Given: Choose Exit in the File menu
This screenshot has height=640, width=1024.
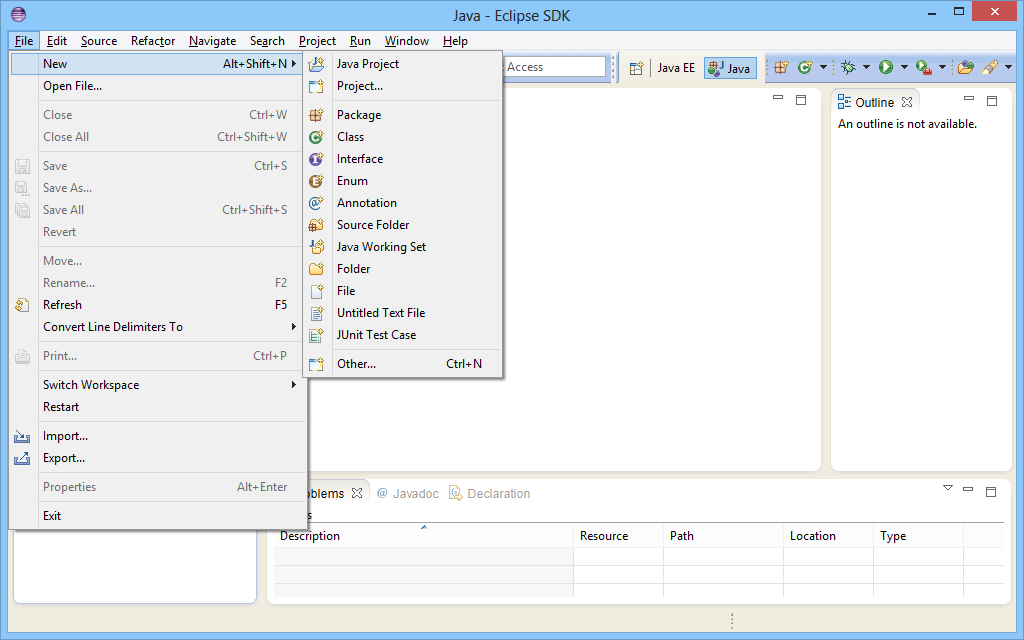Looking at the screenshot, I should pos(157,516).
